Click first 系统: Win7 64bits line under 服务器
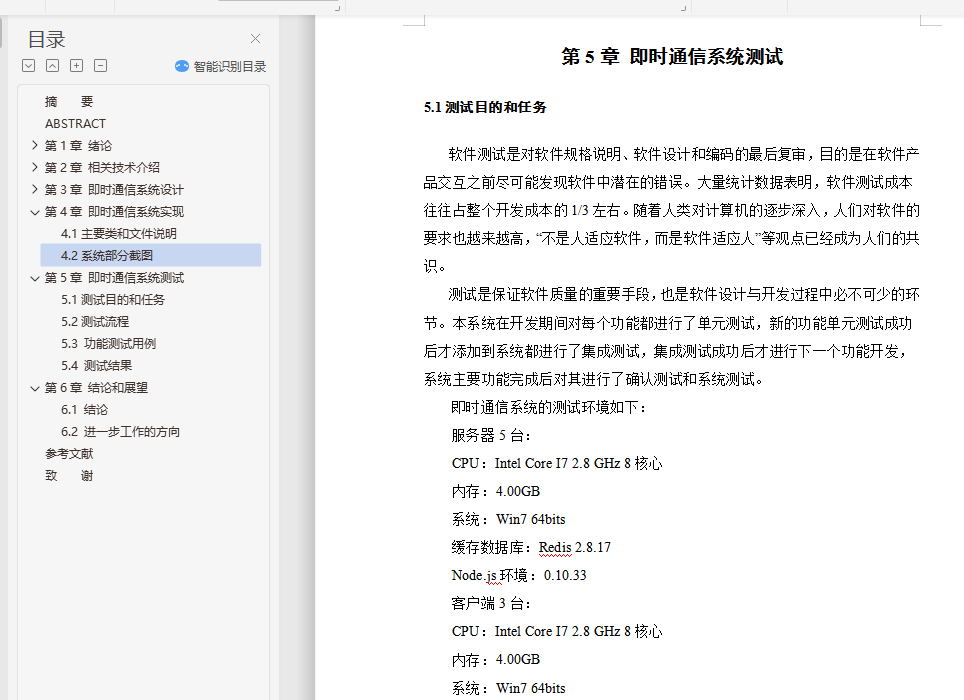The height and width of the screenshot is (700, 964). coord(508,519)
